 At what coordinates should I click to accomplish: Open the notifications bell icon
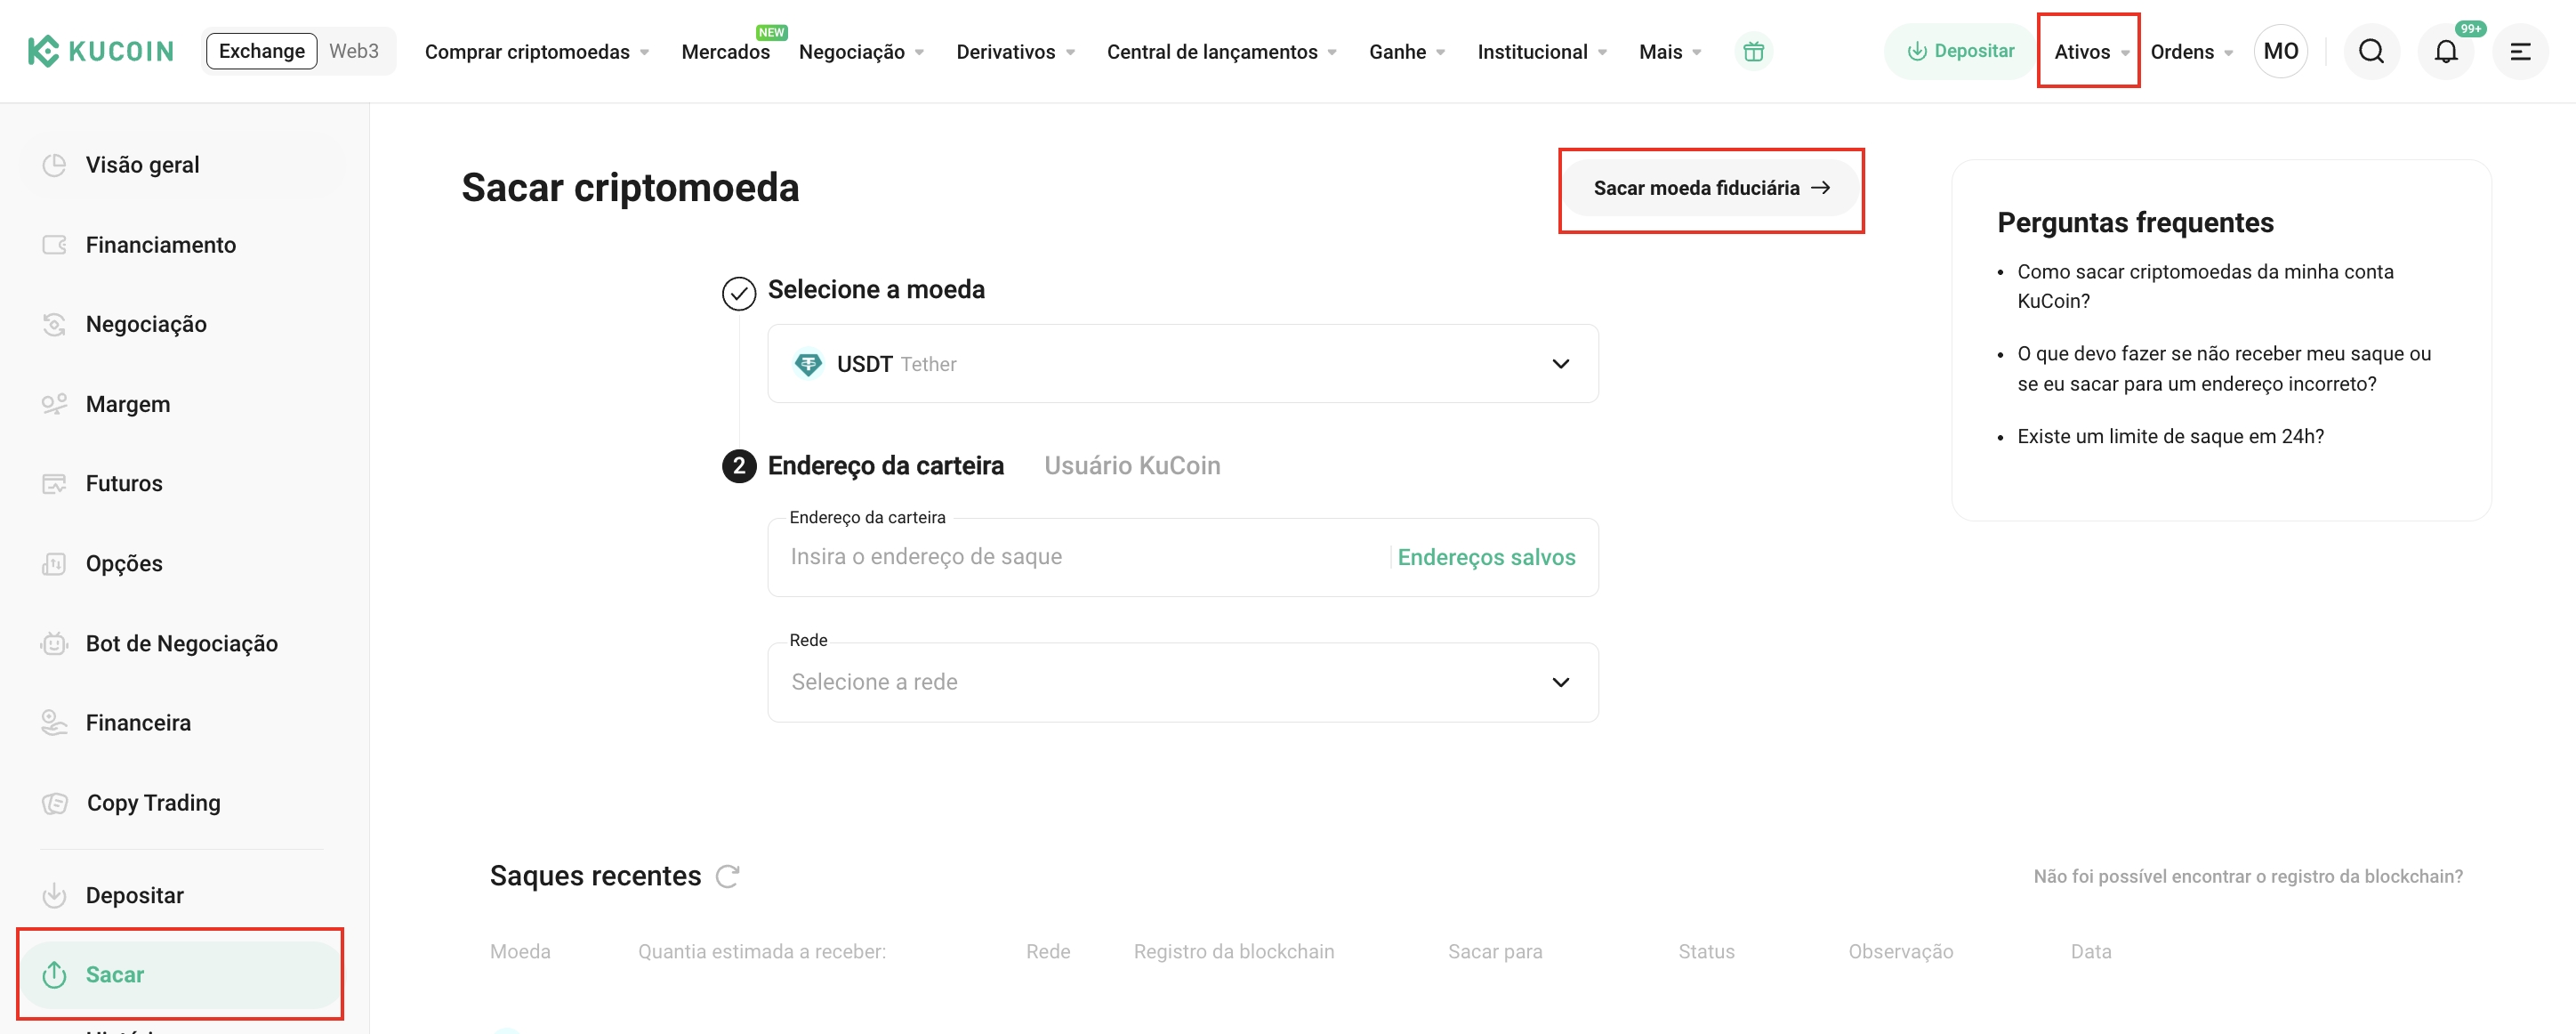[2445, 51]
